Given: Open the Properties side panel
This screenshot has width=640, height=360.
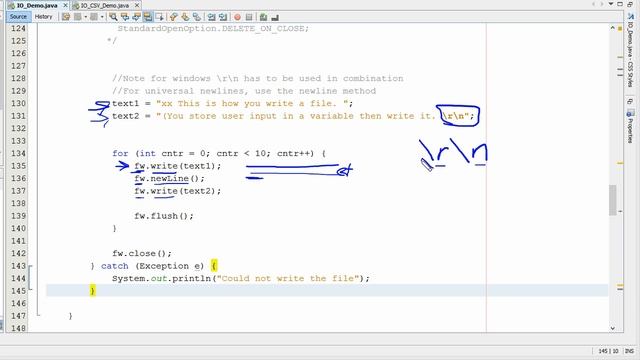Looking at the screenshot, I should (x=631, y=127).
